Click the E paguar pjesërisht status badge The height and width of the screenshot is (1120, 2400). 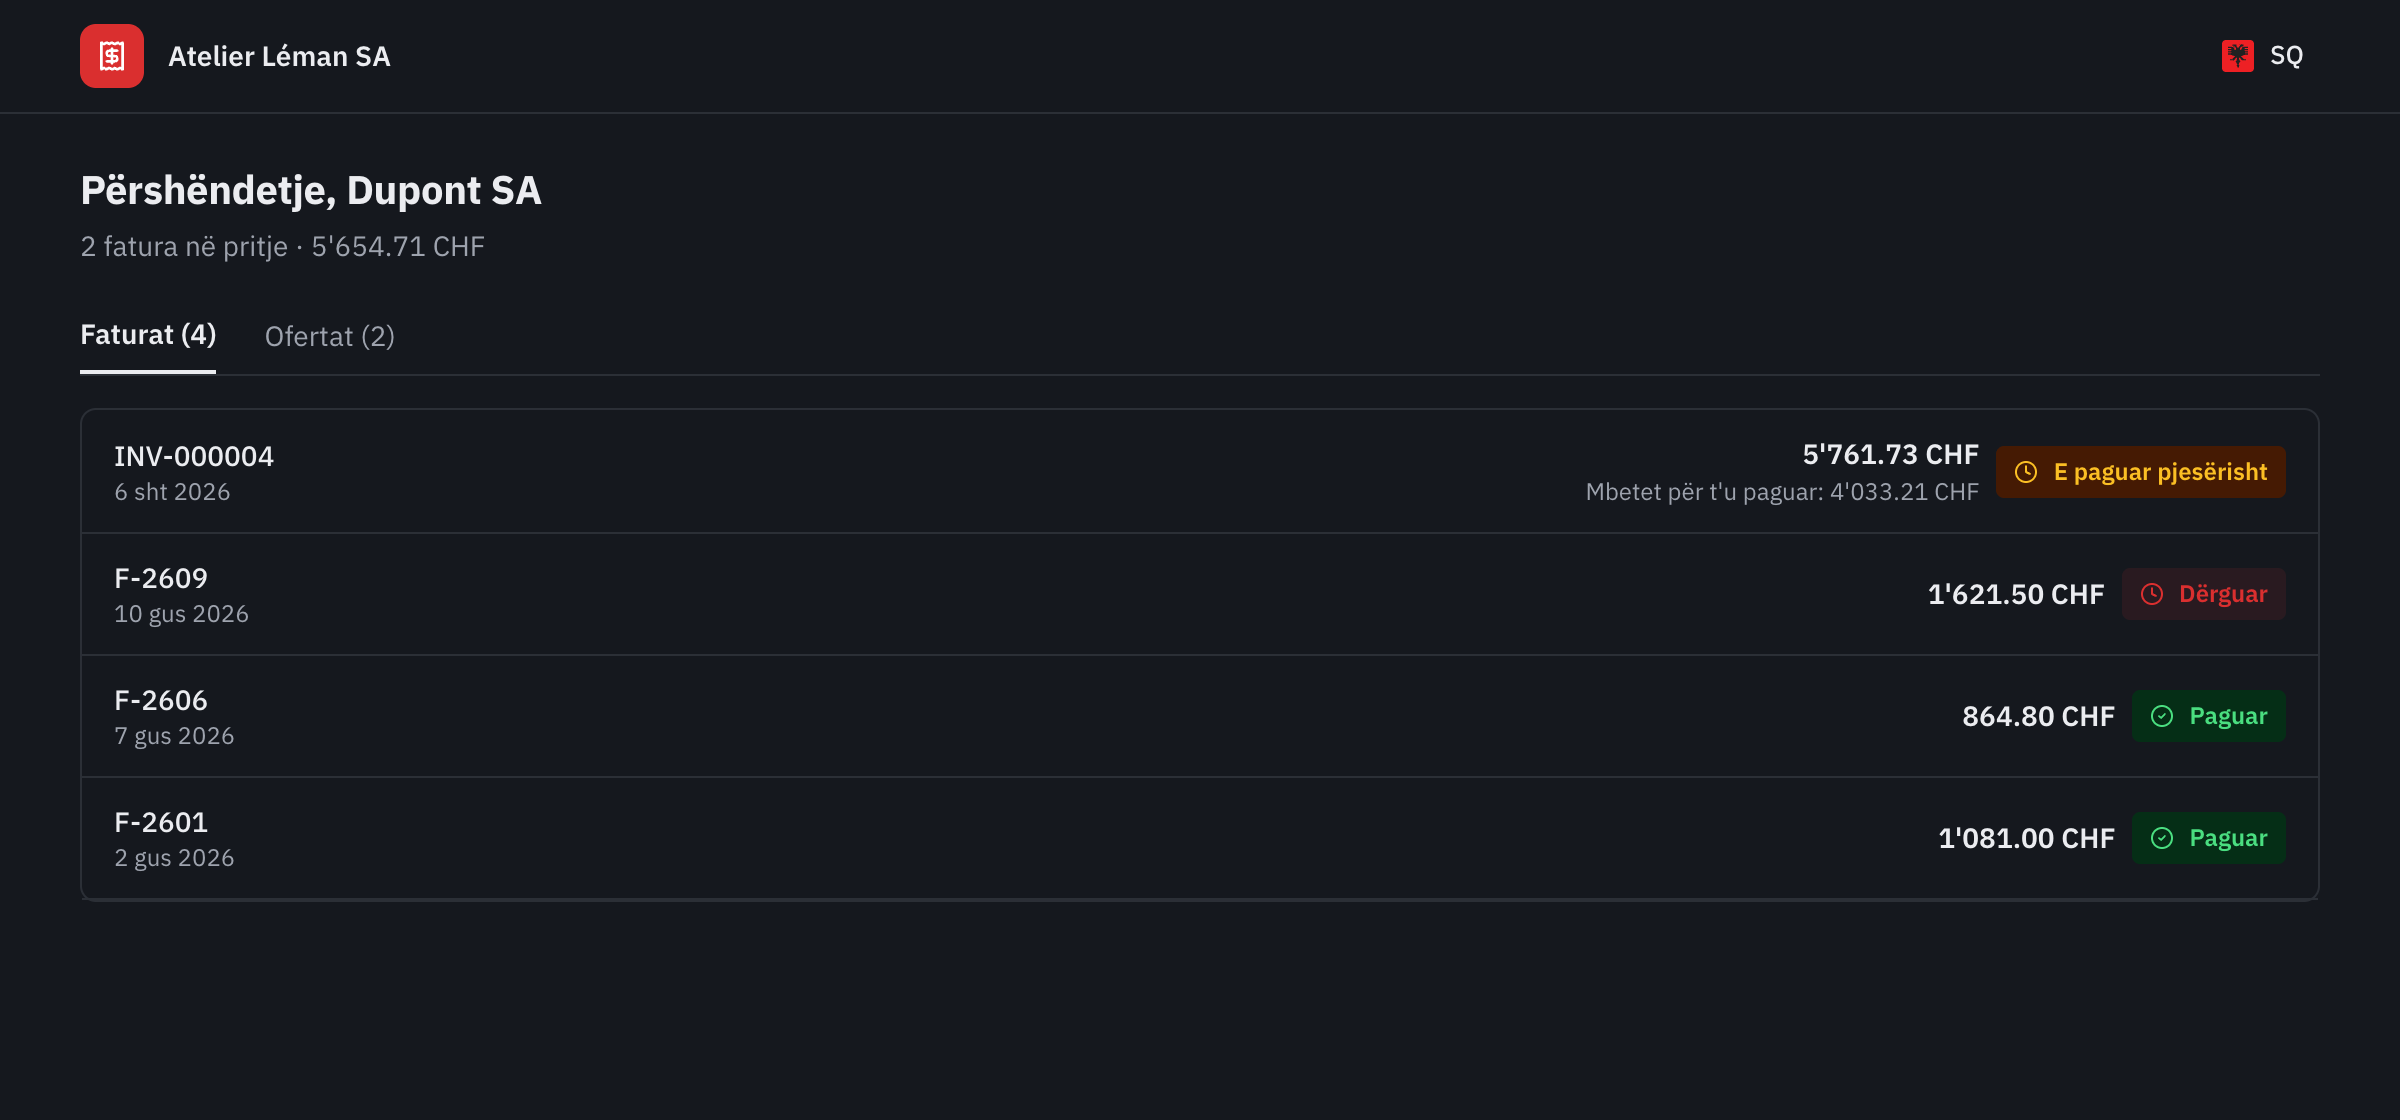point(2141,472)
